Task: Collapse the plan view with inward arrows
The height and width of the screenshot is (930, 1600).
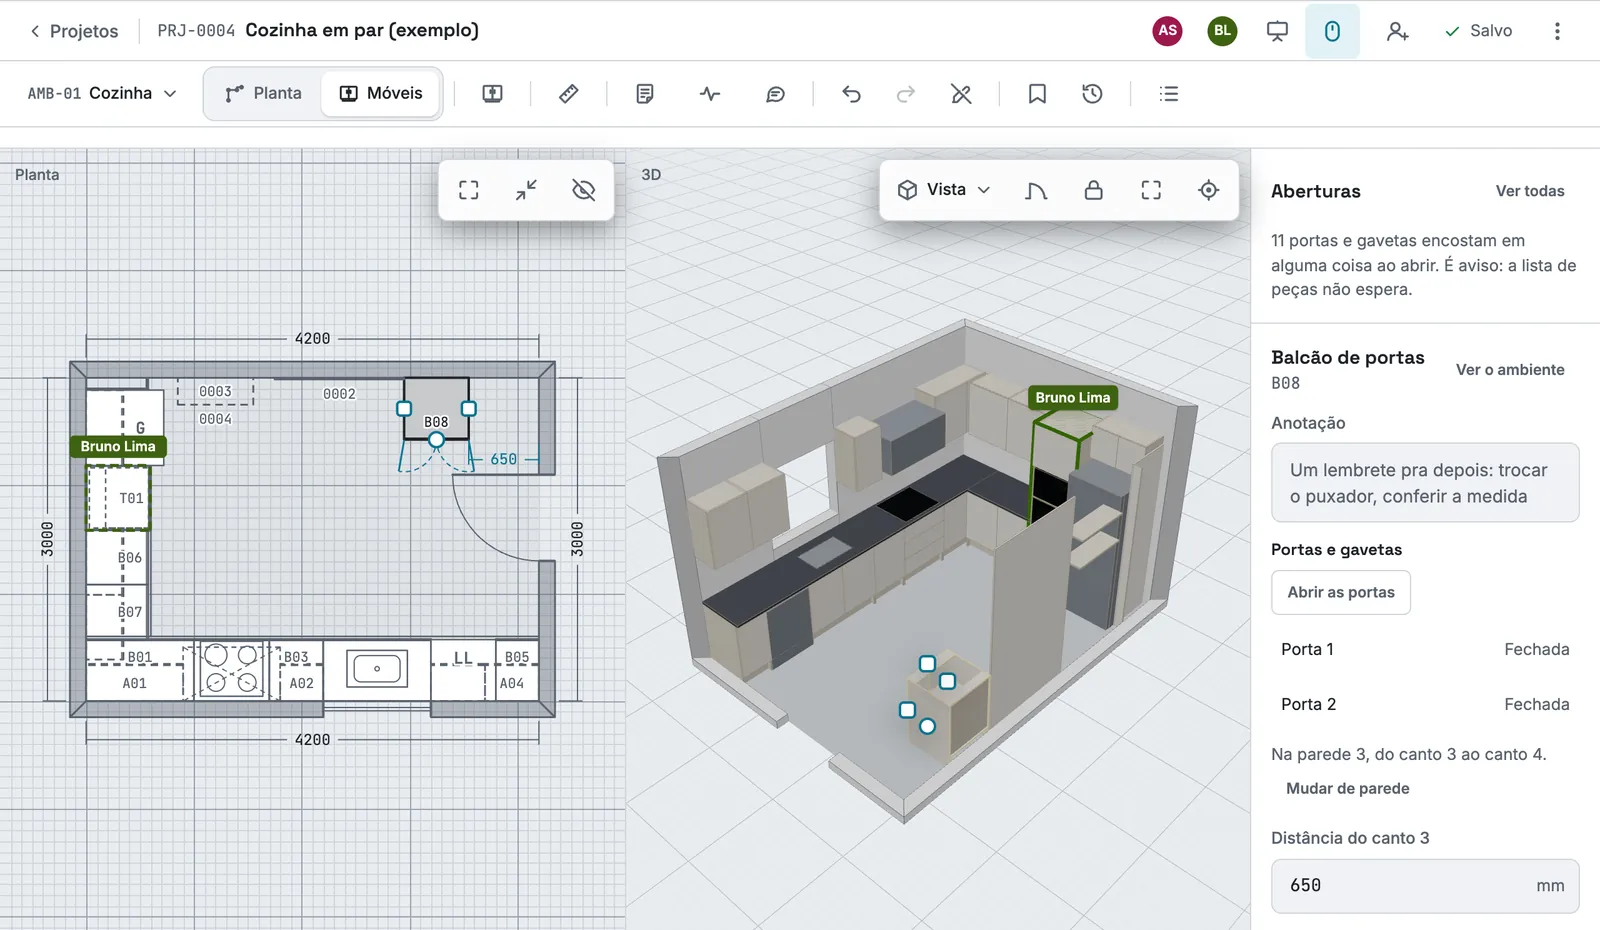Action: [x=526, y=190]
